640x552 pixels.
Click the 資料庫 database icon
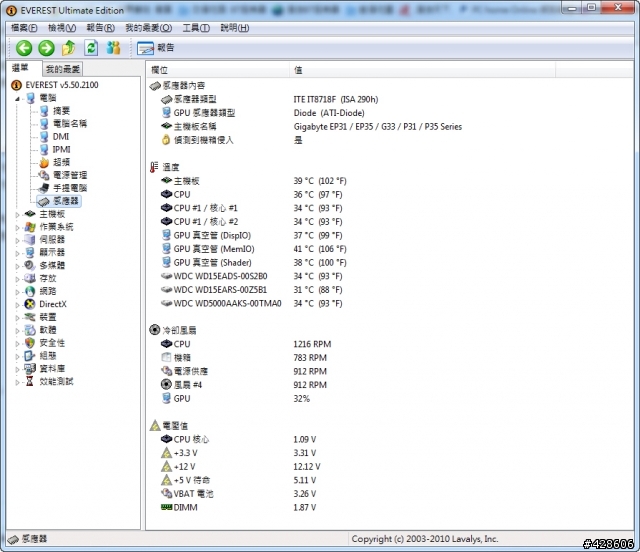pyautogui.click(x=30, y=369)
